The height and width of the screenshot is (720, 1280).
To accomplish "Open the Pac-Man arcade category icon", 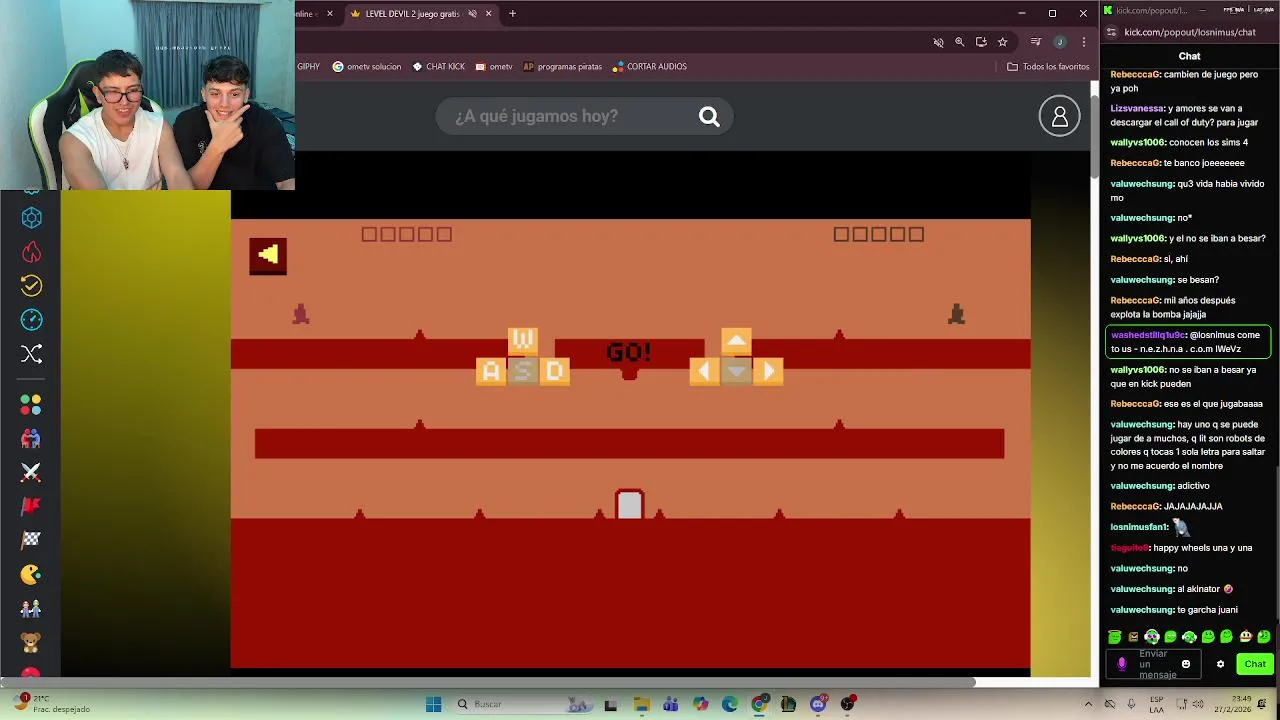I will pos(31,574).
